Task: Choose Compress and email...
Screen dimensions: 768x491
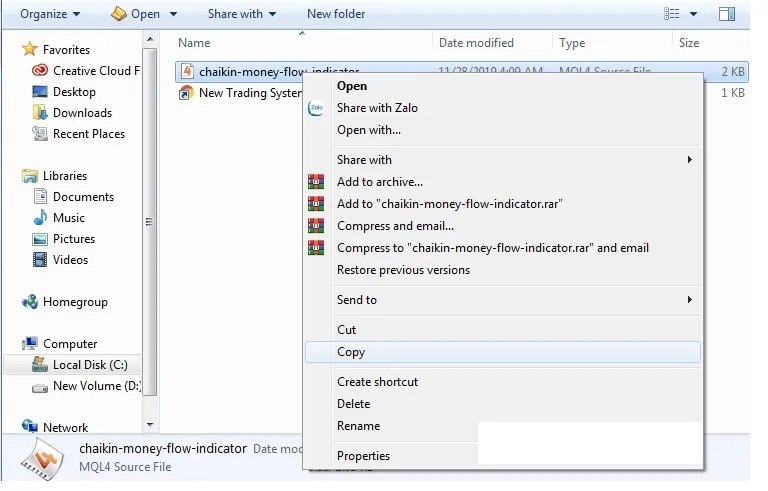Action: point(504,226)
